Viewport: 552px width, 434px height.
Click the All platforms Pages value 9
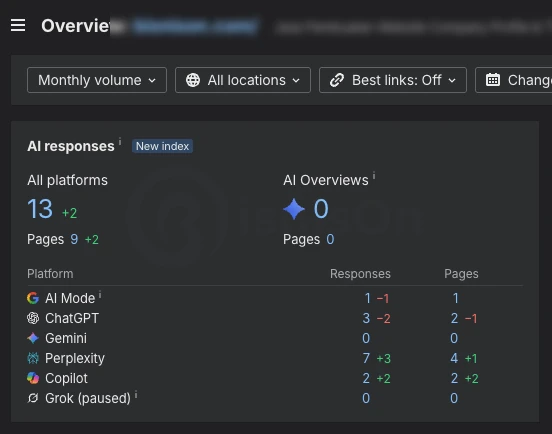pyautogui.click(x=74, y=239)
